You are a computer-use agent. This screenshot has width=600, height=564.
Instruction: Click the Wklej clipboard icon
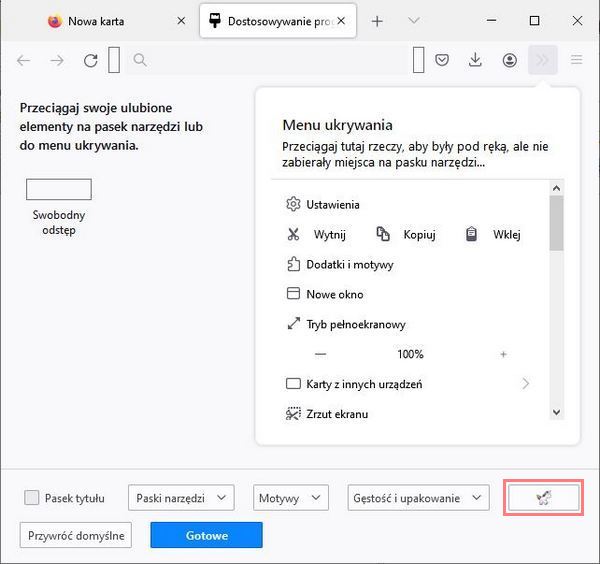coord(471,235)
